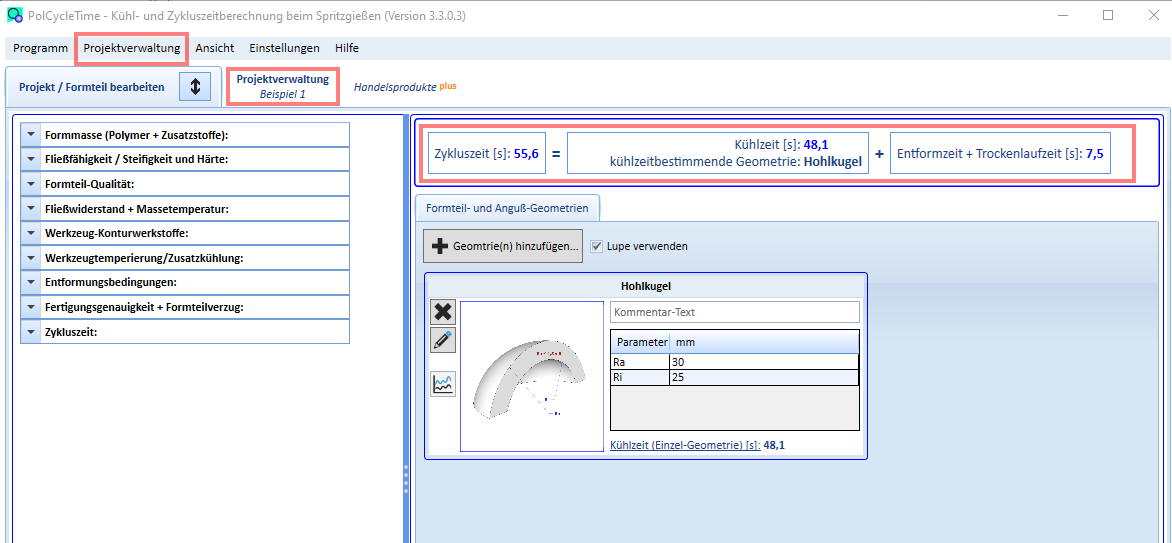Expand the Entformungsbedingungen section

tap(185, 283)
